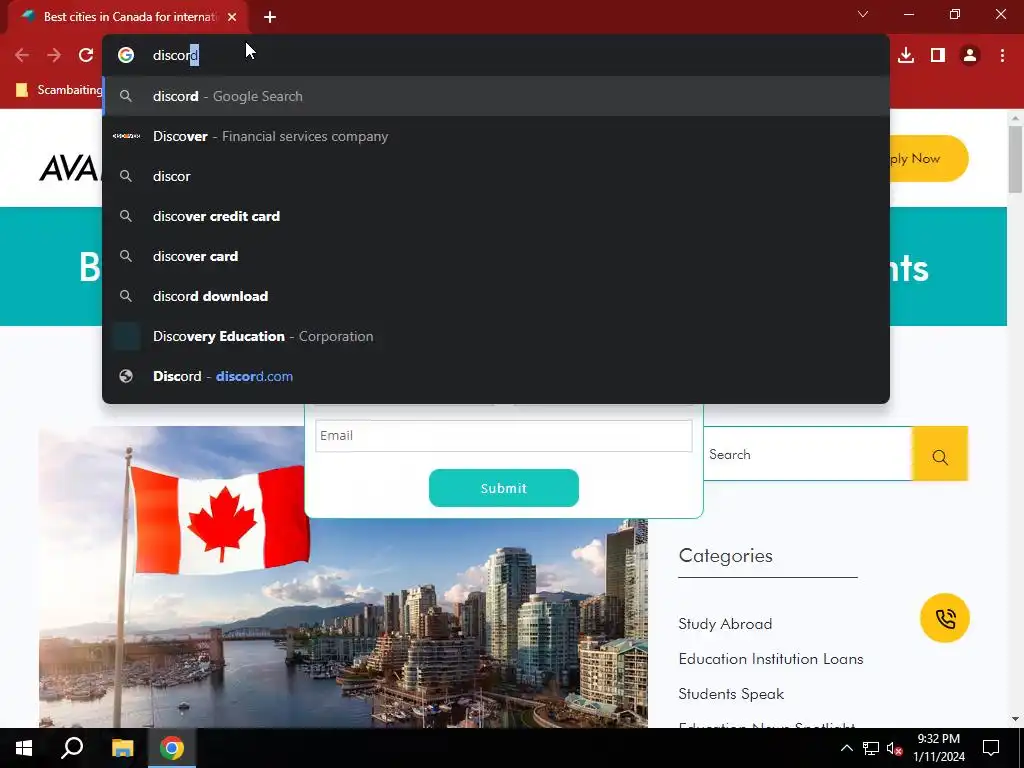
Task: Click the 'Apply Now' yellow button
Action: point(929,159)
